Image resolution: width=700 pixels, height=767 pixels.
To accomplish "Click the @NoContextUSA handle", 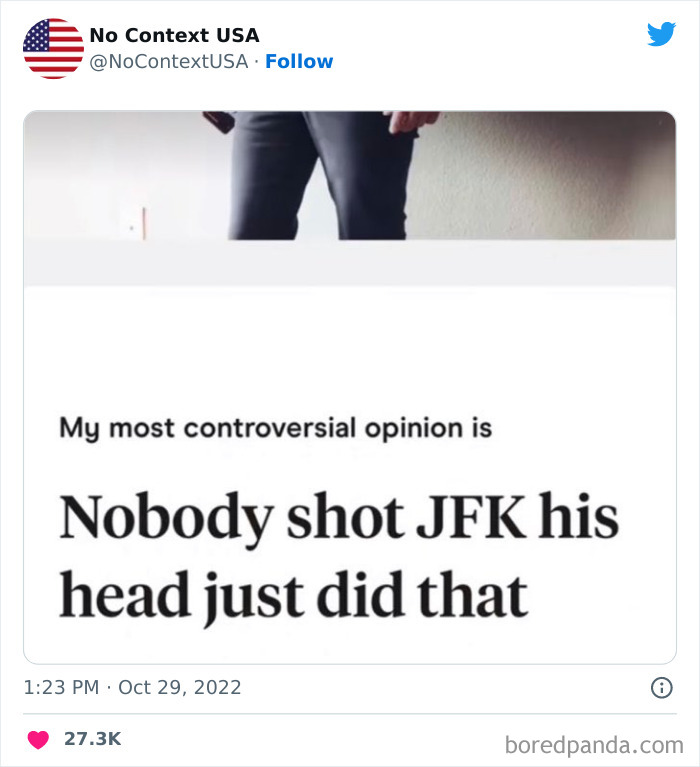I will coord(168,62).
